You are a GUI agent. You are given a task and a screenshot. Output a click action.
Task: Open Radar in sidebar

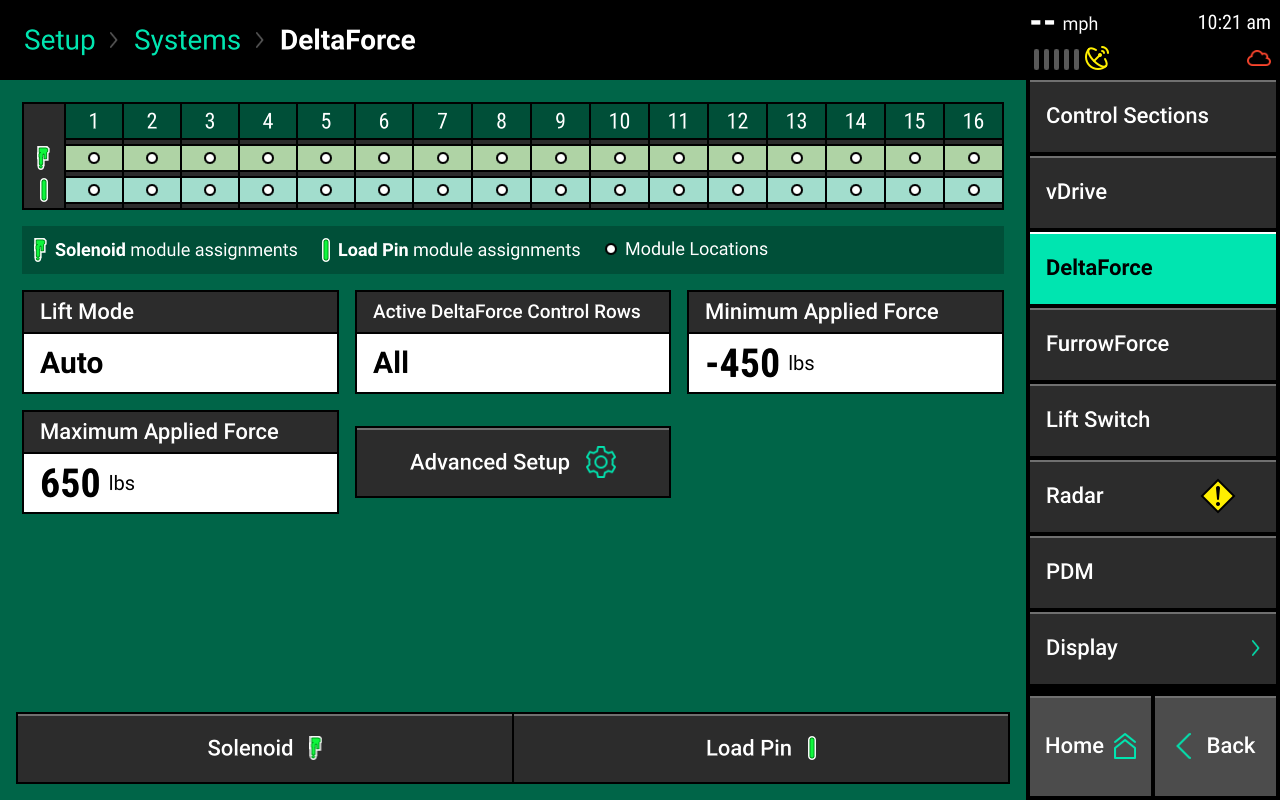[x=1152, y=496]
